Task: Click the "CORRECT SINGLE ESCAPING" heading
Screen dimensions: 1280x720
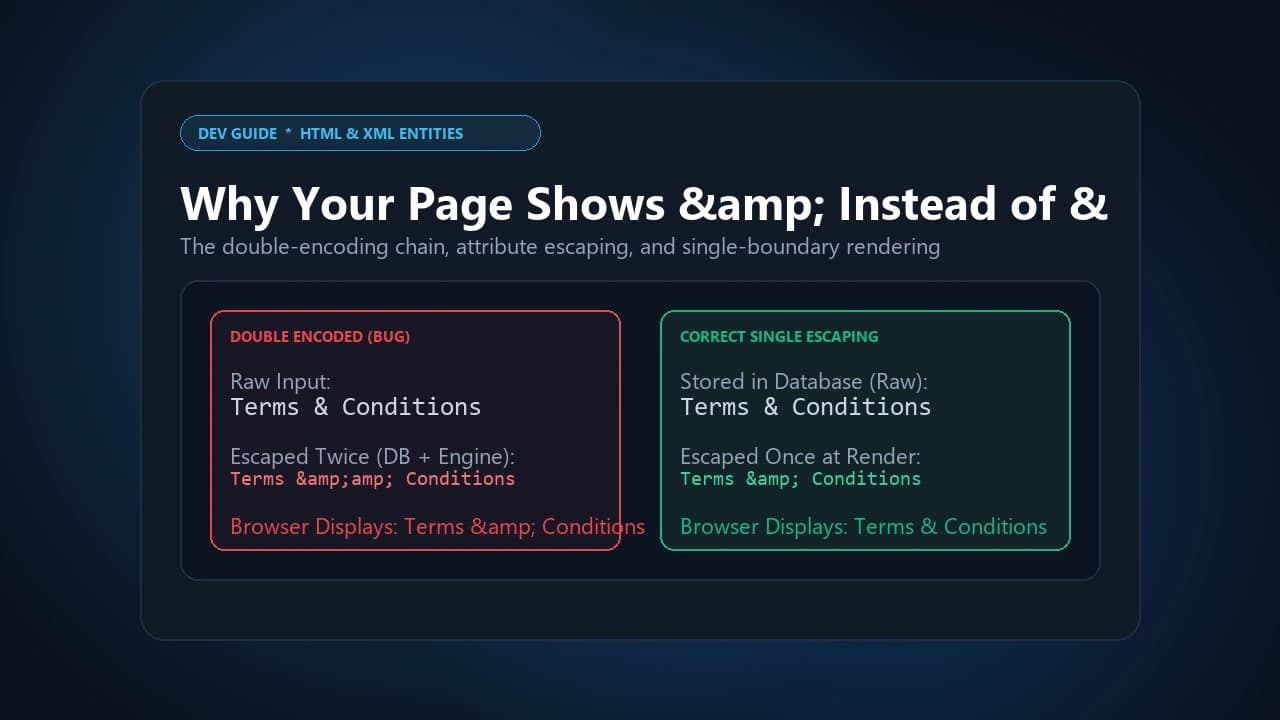Action: 779,337
